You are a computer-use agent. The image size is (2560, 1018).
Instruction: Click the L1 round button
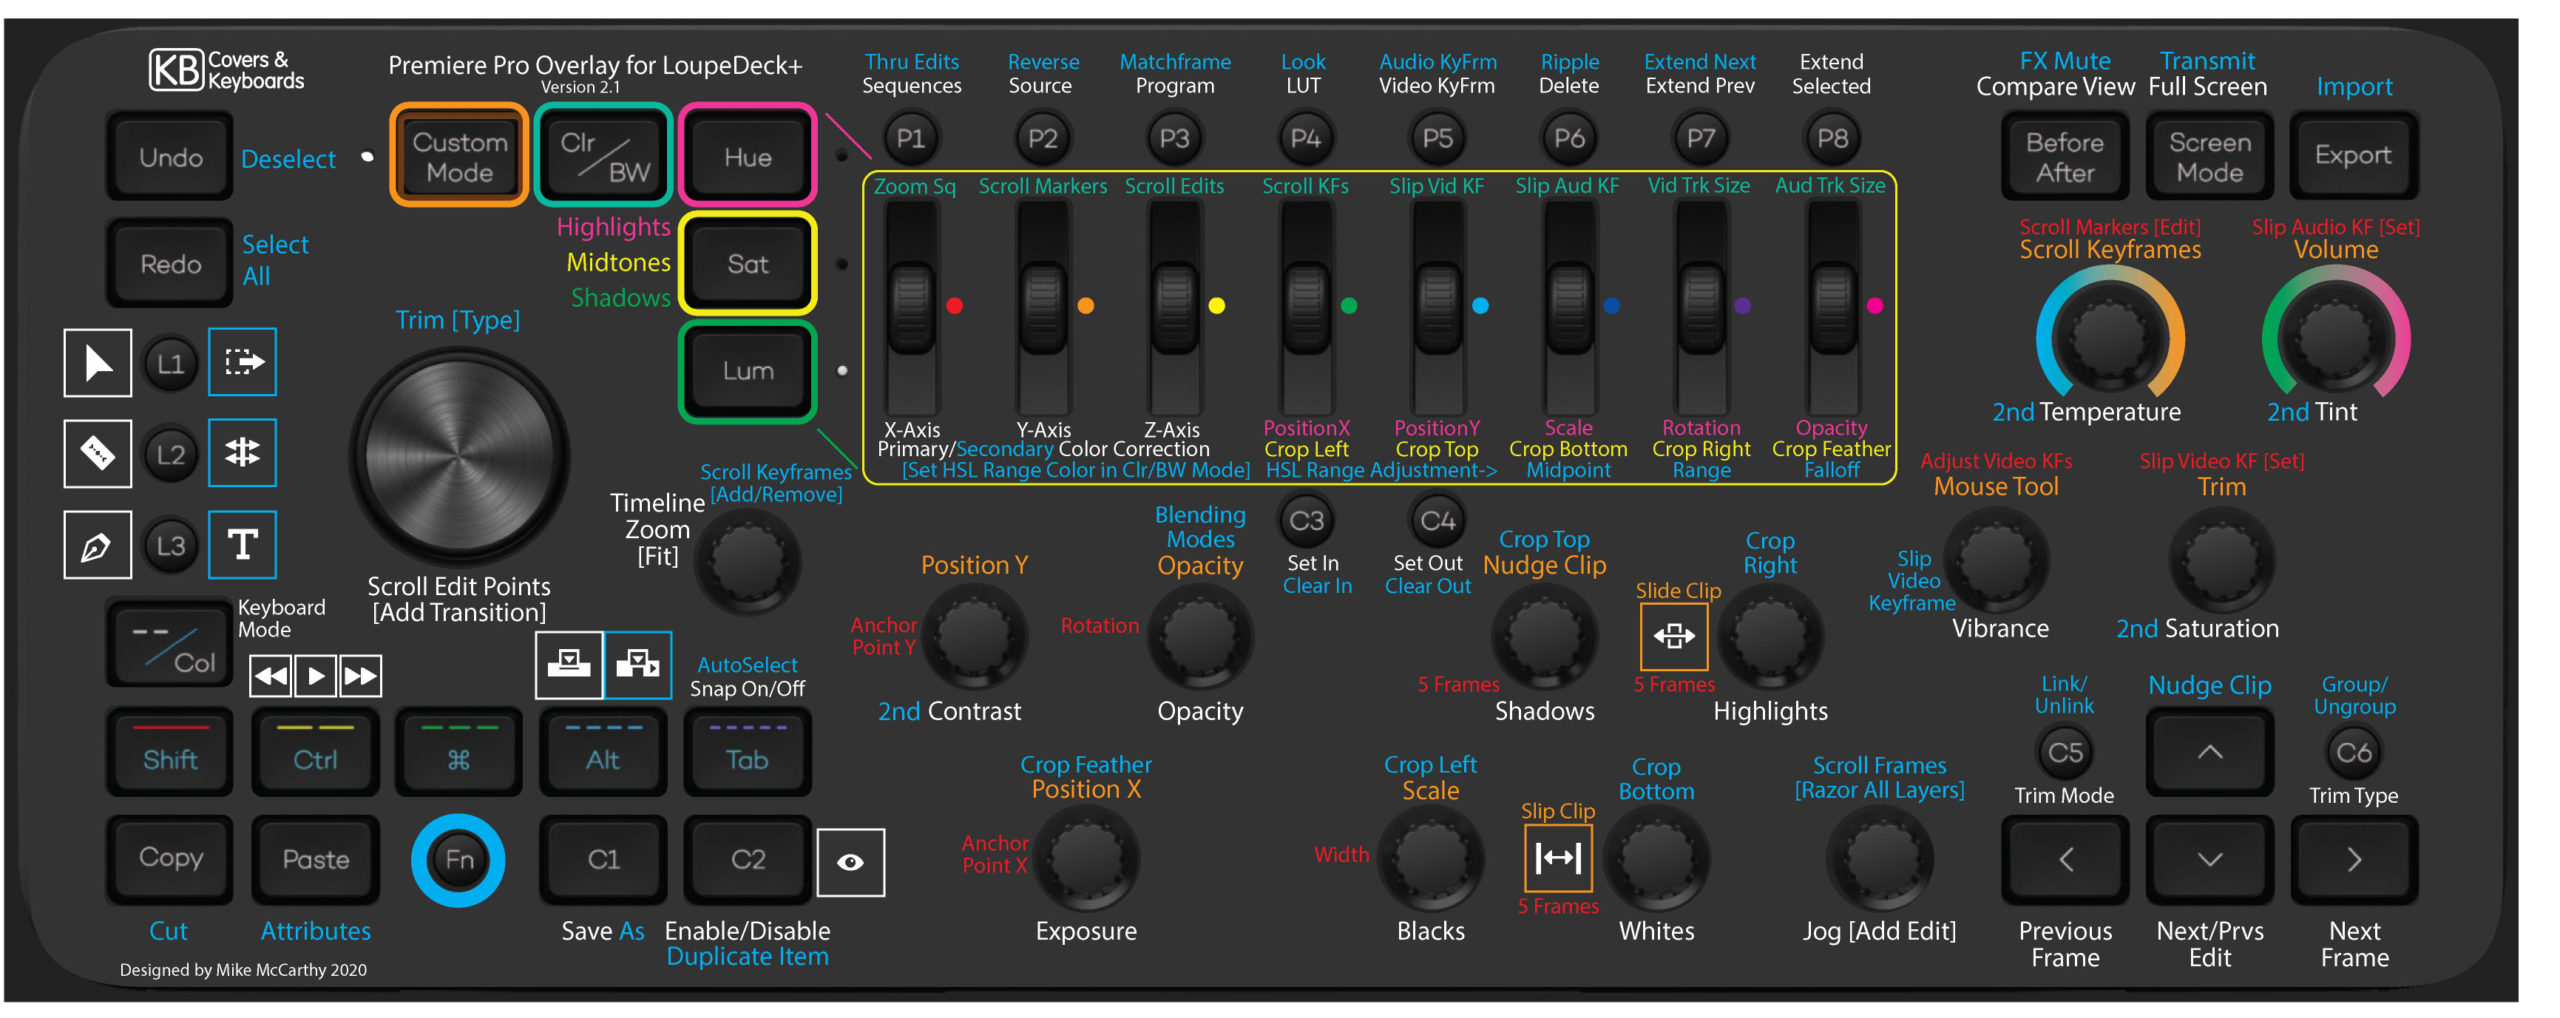pyautogui.click(x=171, y=363)
